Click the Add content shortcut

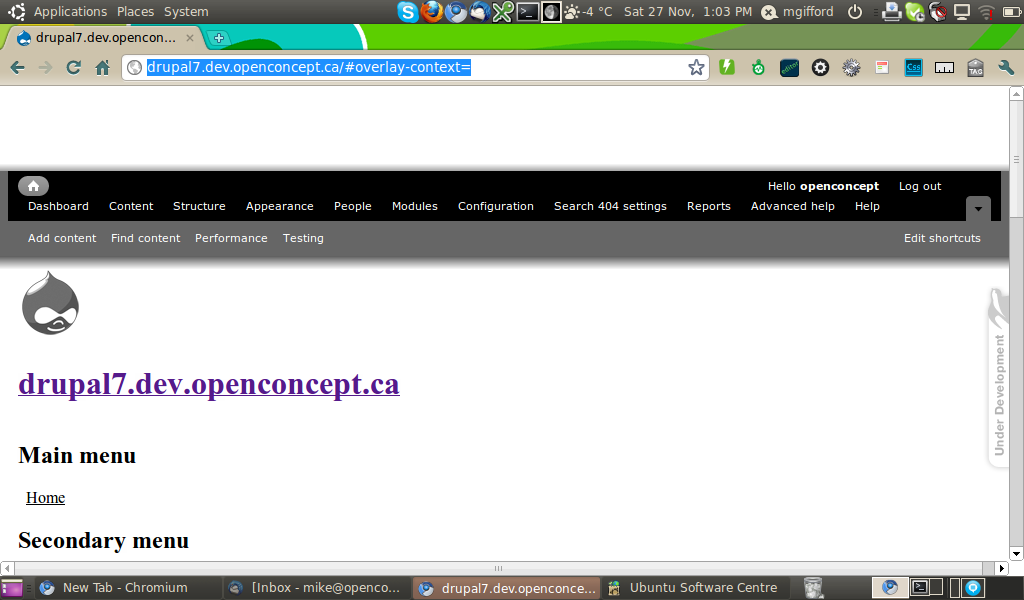(62, 238)
